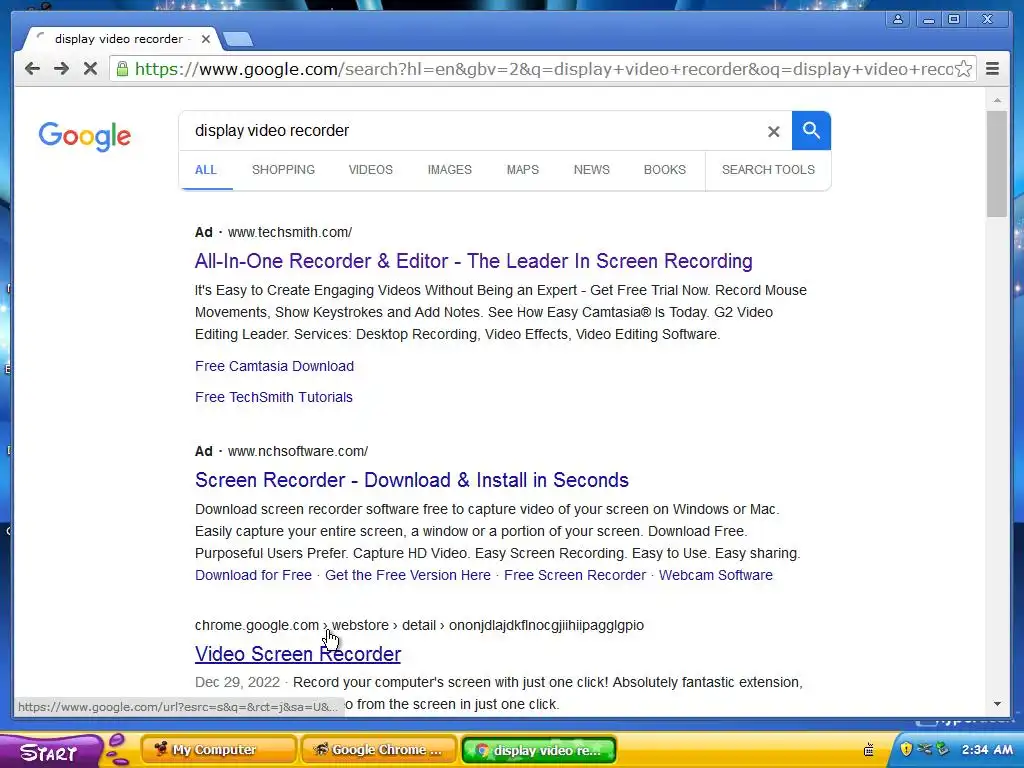Click the 2:34 AM taskbar clock

987,749
